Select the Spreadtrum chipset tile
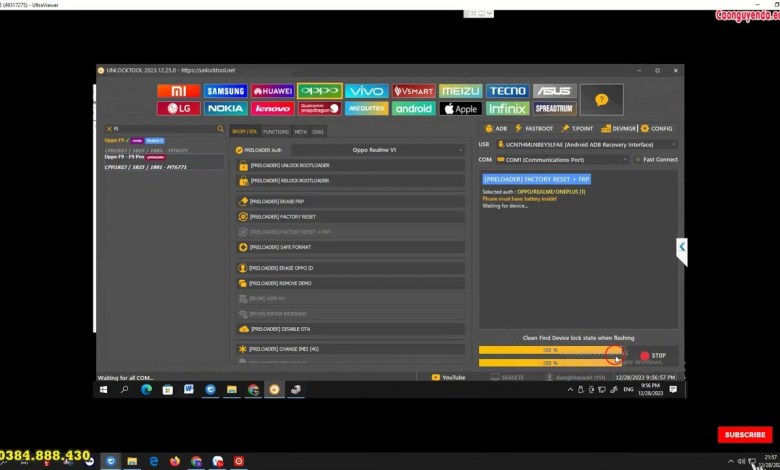Viewport: 780px width, 470px height. [554, 108]
